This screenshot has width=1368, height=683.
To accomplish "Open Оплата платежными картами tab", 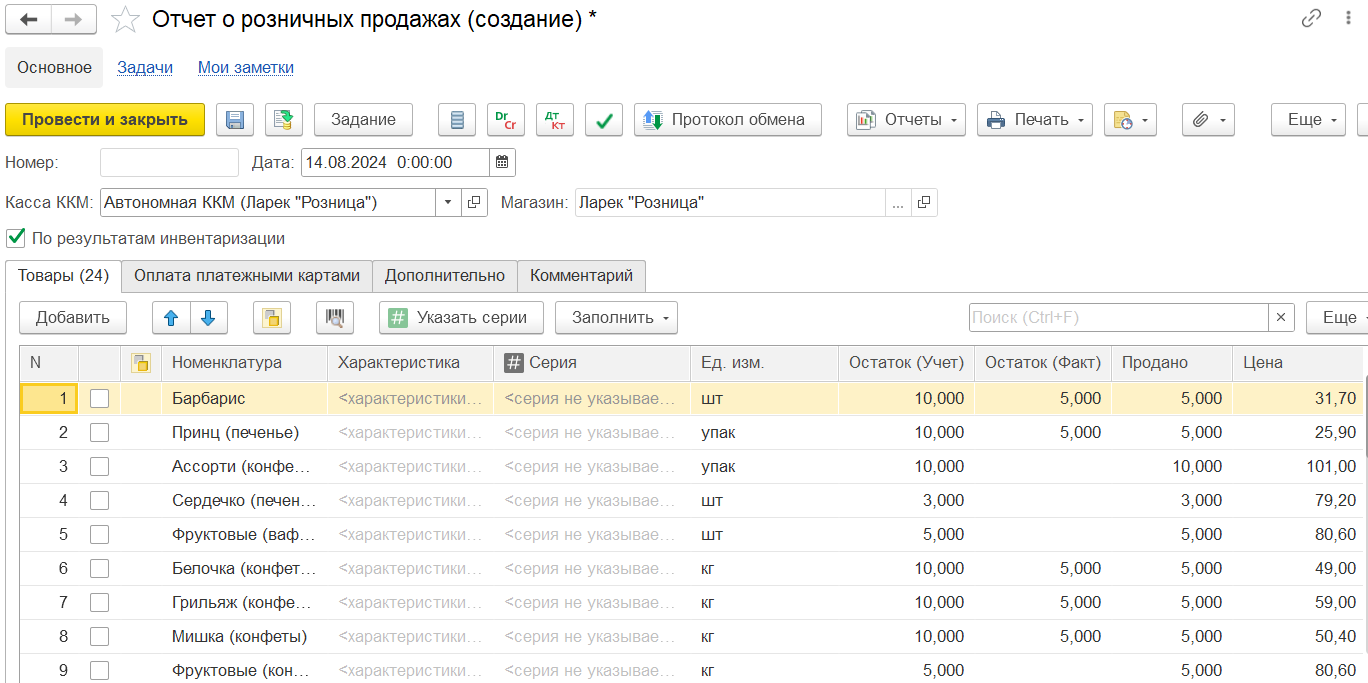I will (247, 276).
